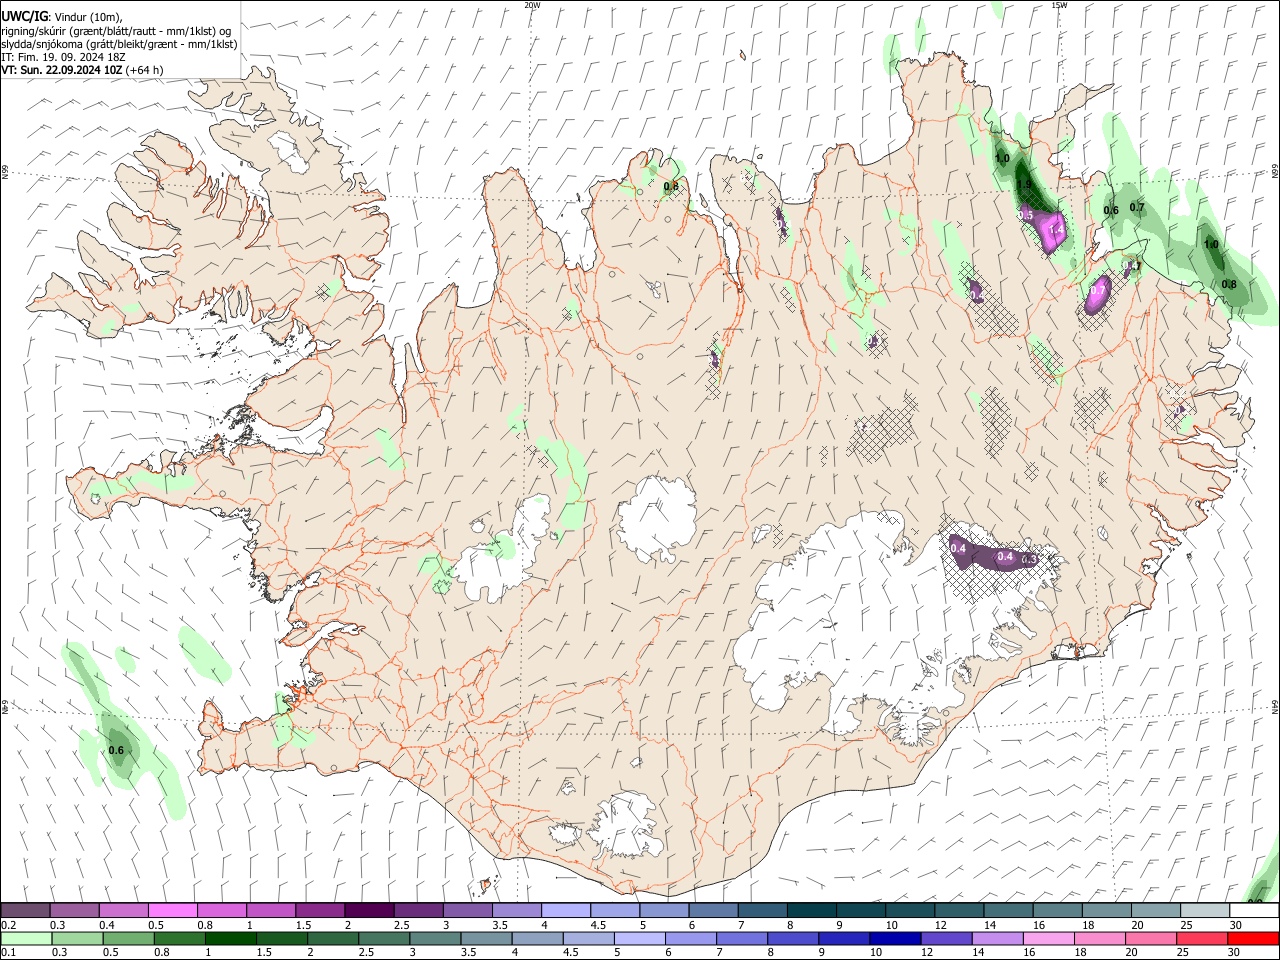This screenshot has height=960, width=1280.
Task: Select lower legend darkest green 1 swatch
Action: (231, 939)
